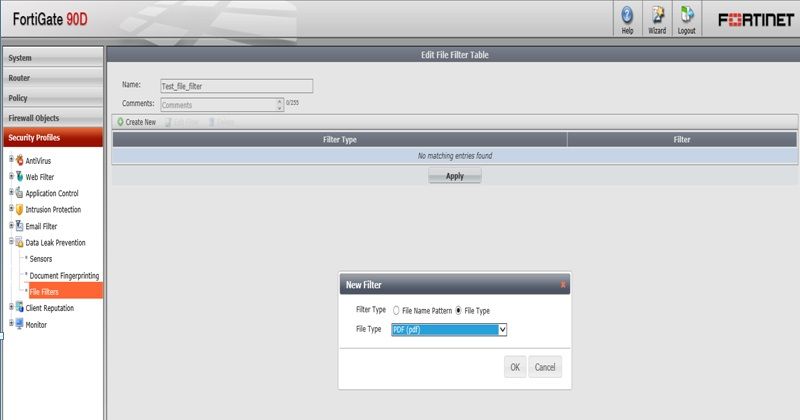
Task: Click the Filter Type column header
Action: pos(340,139)
